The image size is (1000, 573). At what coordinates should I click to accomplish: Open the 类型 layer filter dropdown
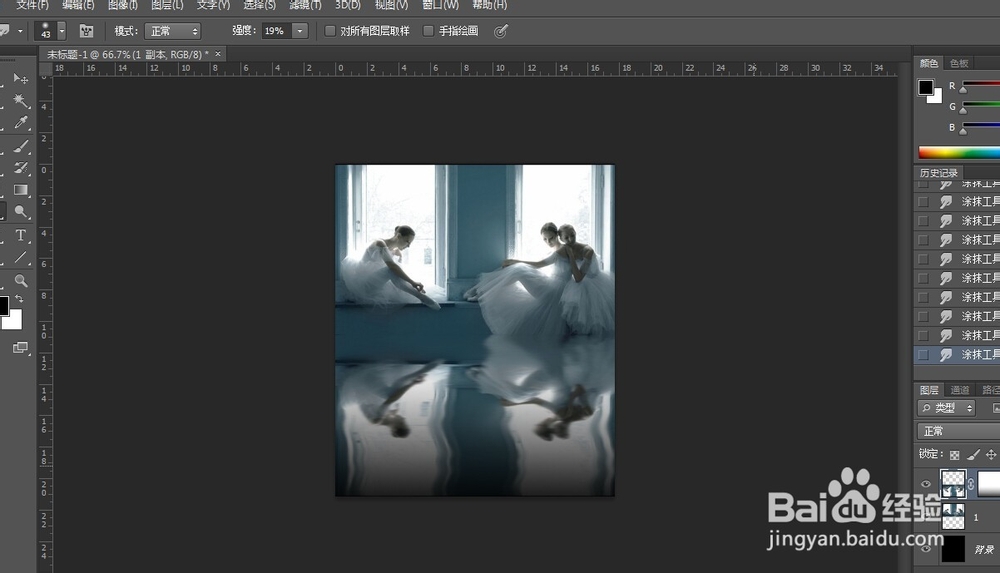pos(946,408)
